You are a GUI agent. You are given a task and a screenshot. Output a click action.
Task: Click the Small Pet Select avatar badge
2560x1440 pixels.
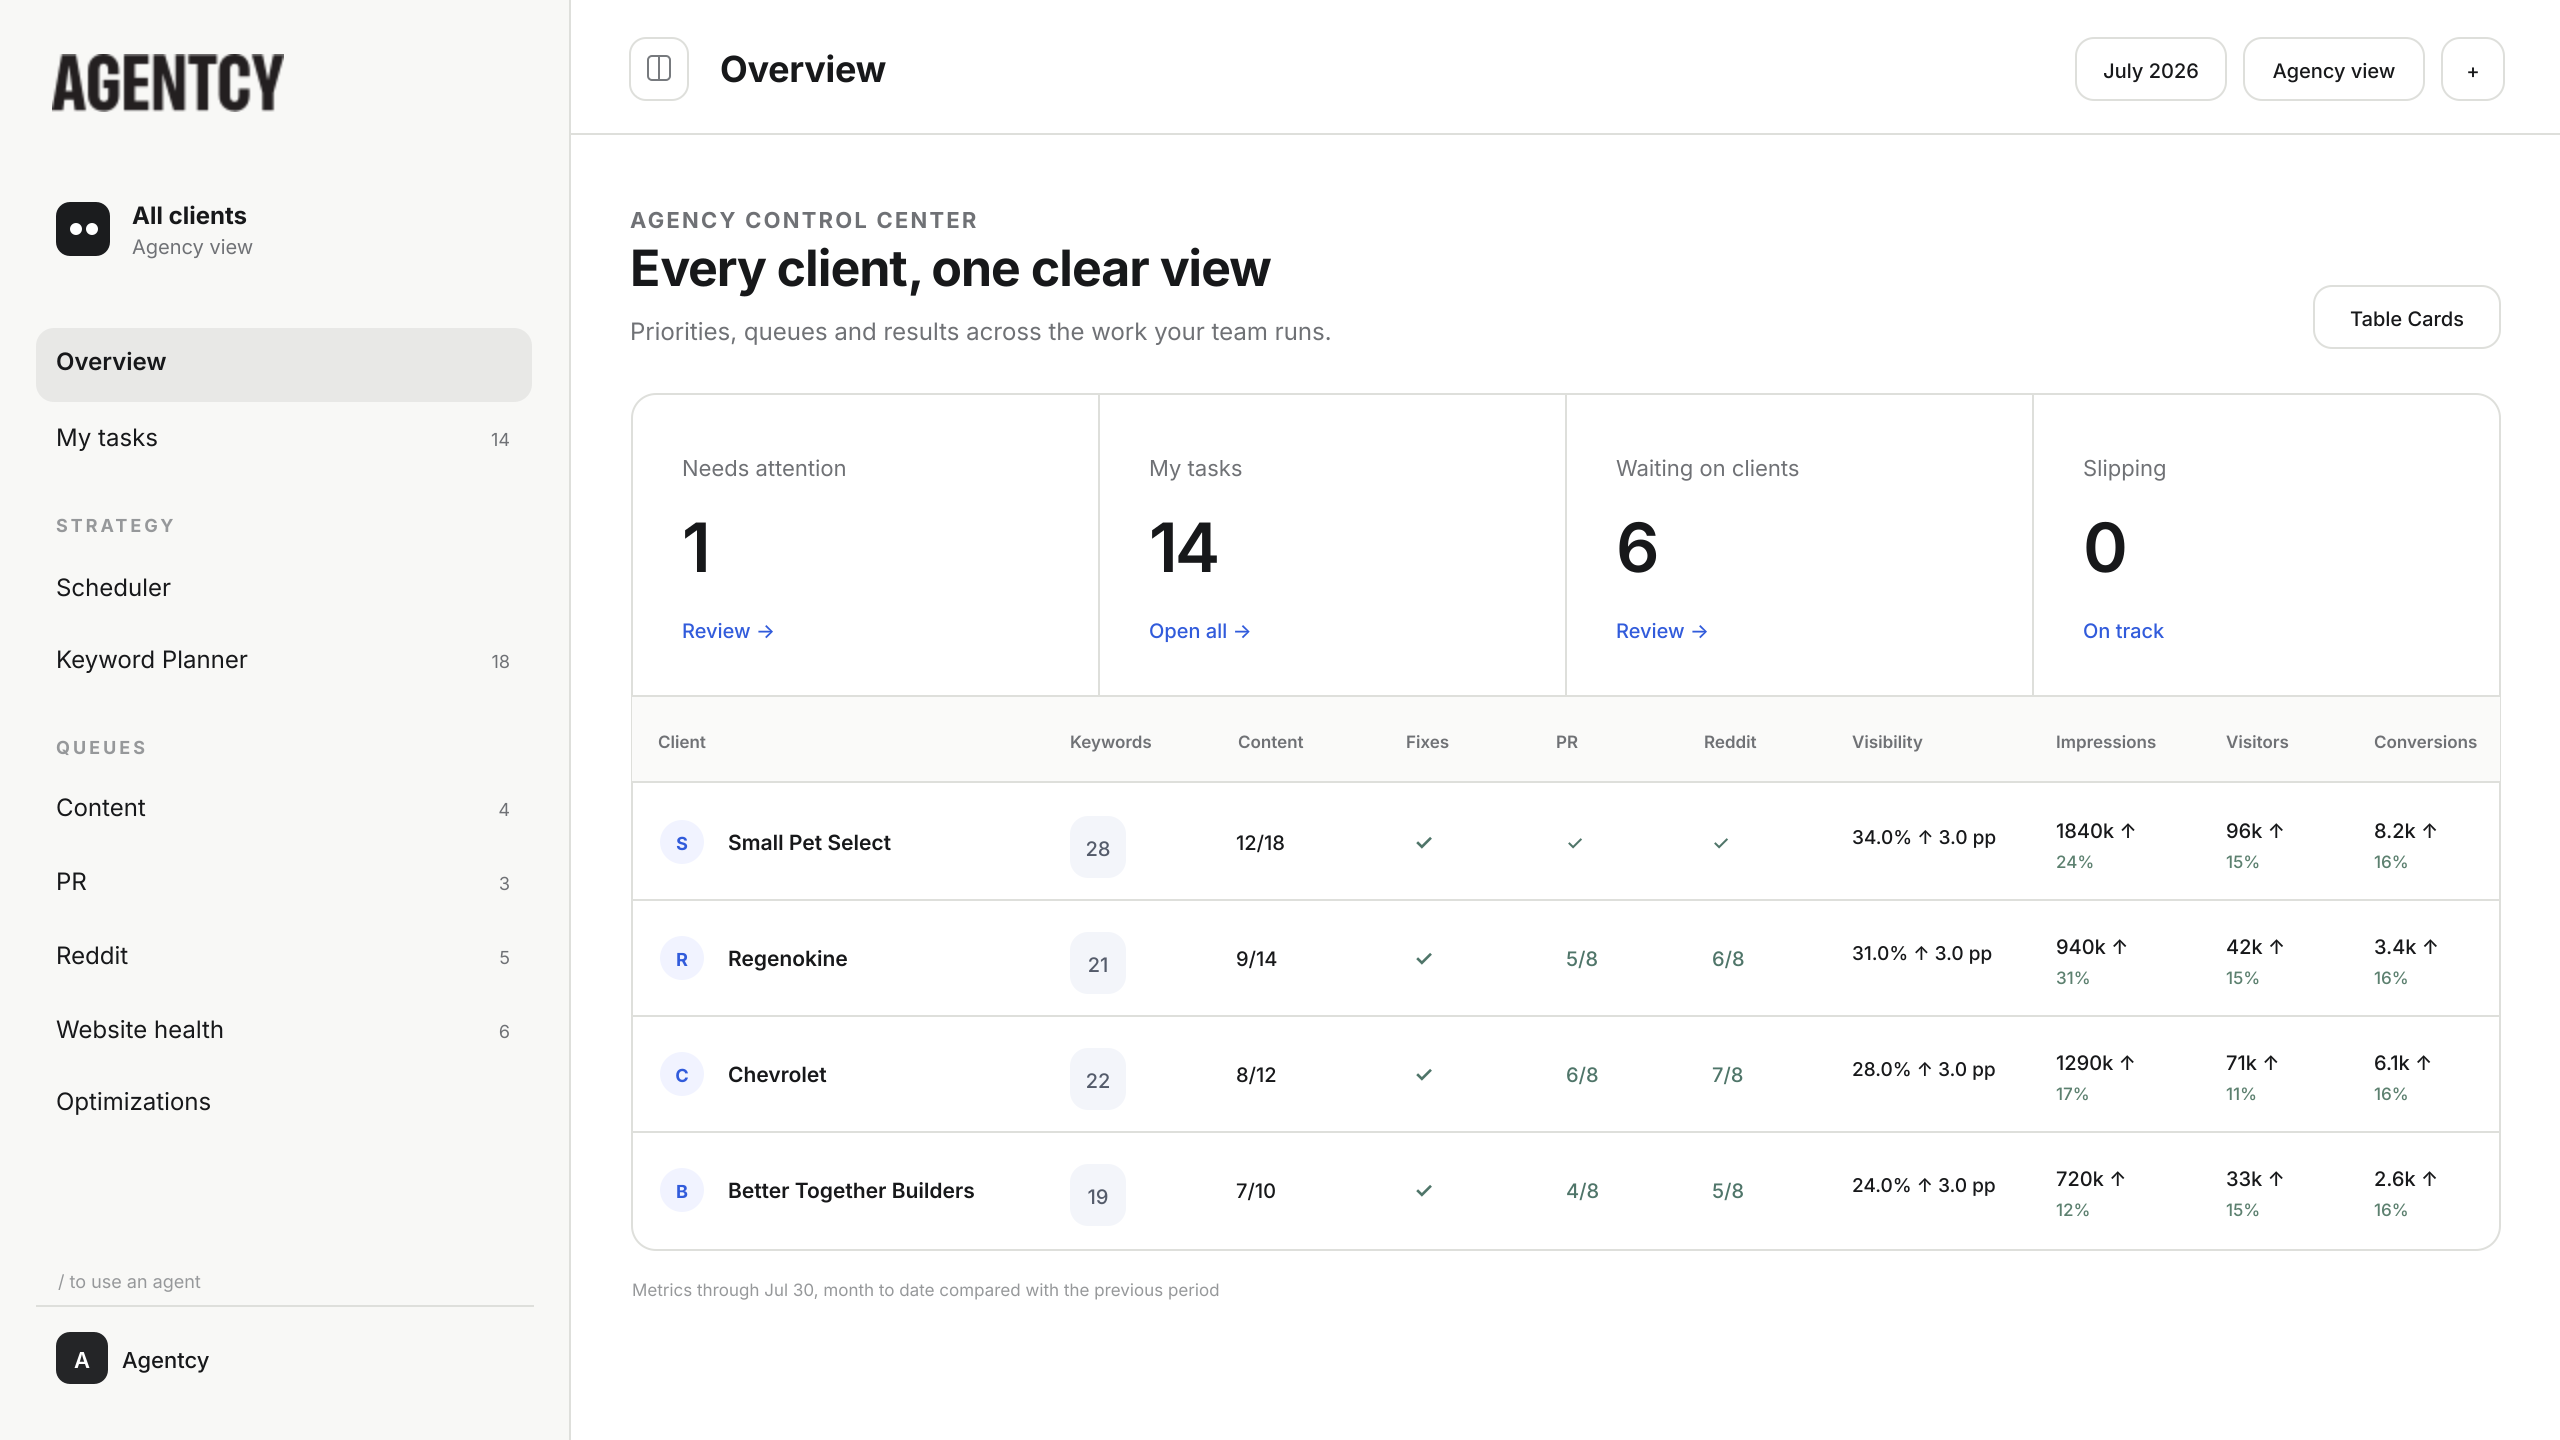[682, 843]
